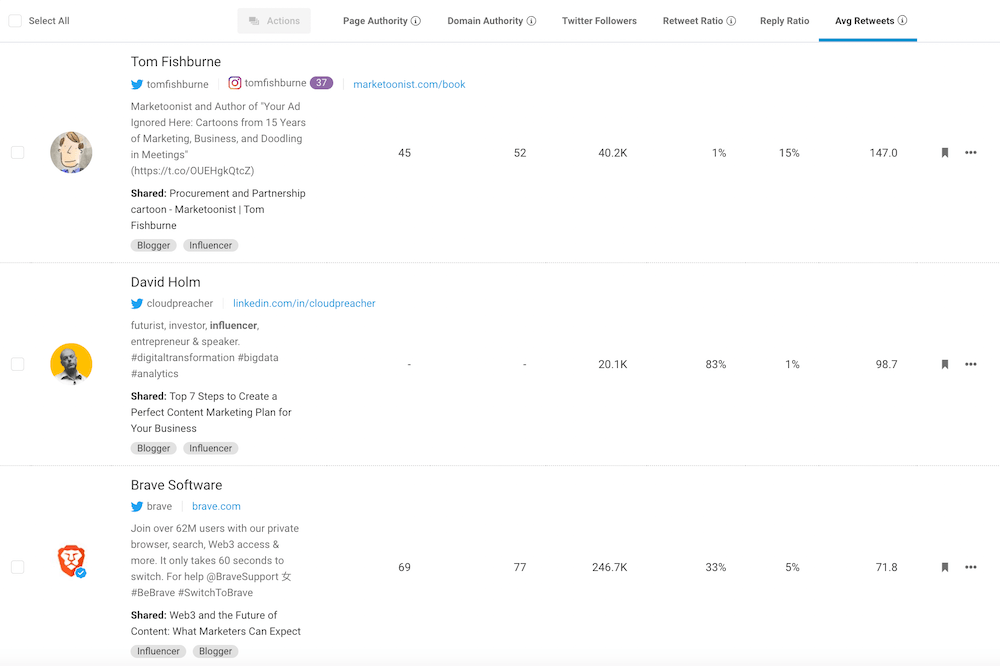
Task: Click the Twitter icon next to brave handle
Action: coord(137,506)
